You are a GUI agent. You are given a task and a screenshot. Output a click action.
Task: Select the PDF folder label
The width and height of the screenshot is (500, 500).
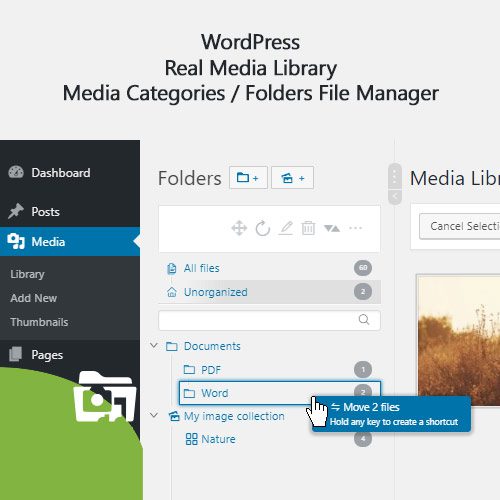[x=211, y=370]
